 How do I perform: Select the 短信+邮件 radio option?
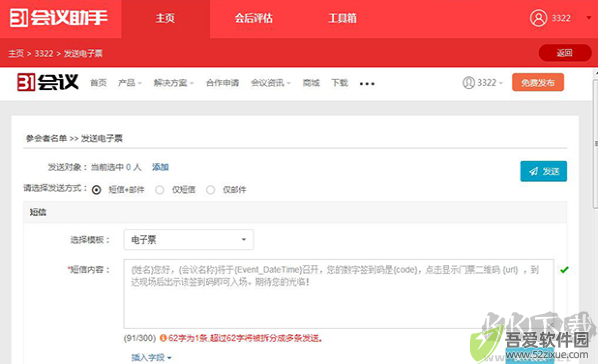(x=96, y=190)
